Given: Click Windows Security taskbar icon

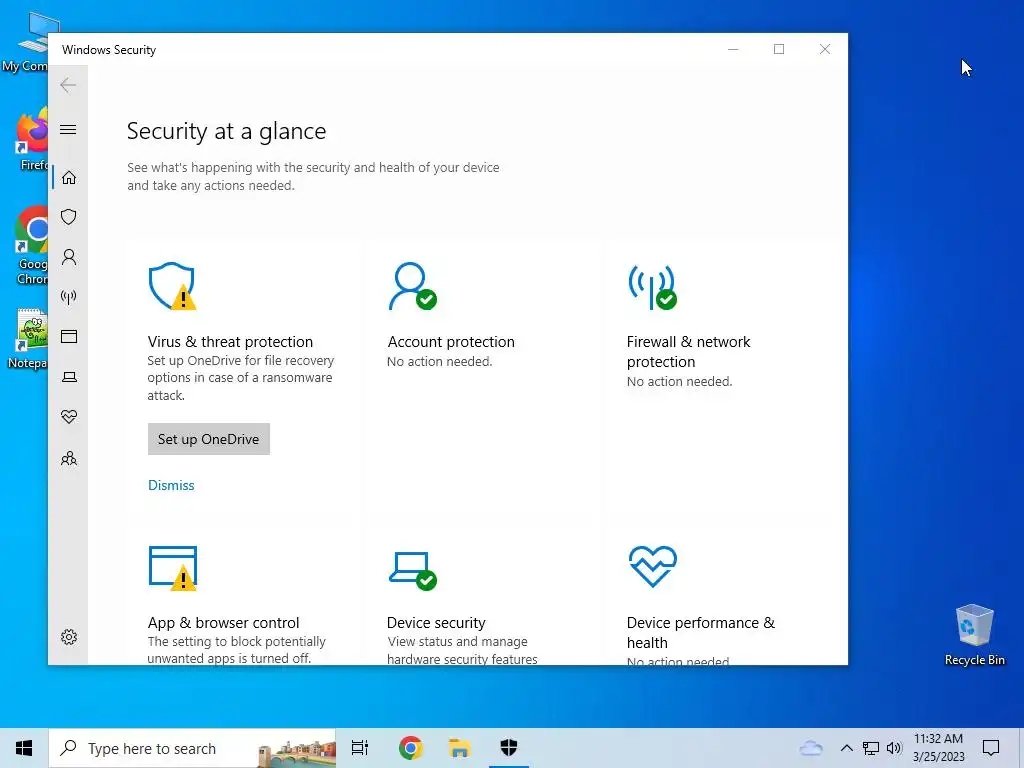Looking at the screenshot, I should tap(509, 748).
